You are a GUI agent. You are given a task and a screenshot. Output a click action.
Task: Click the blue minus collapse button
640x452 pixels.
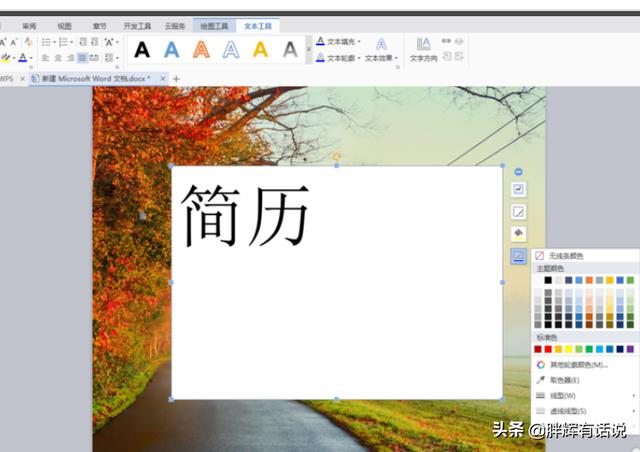pyautogui.click(x=518, y=172)
